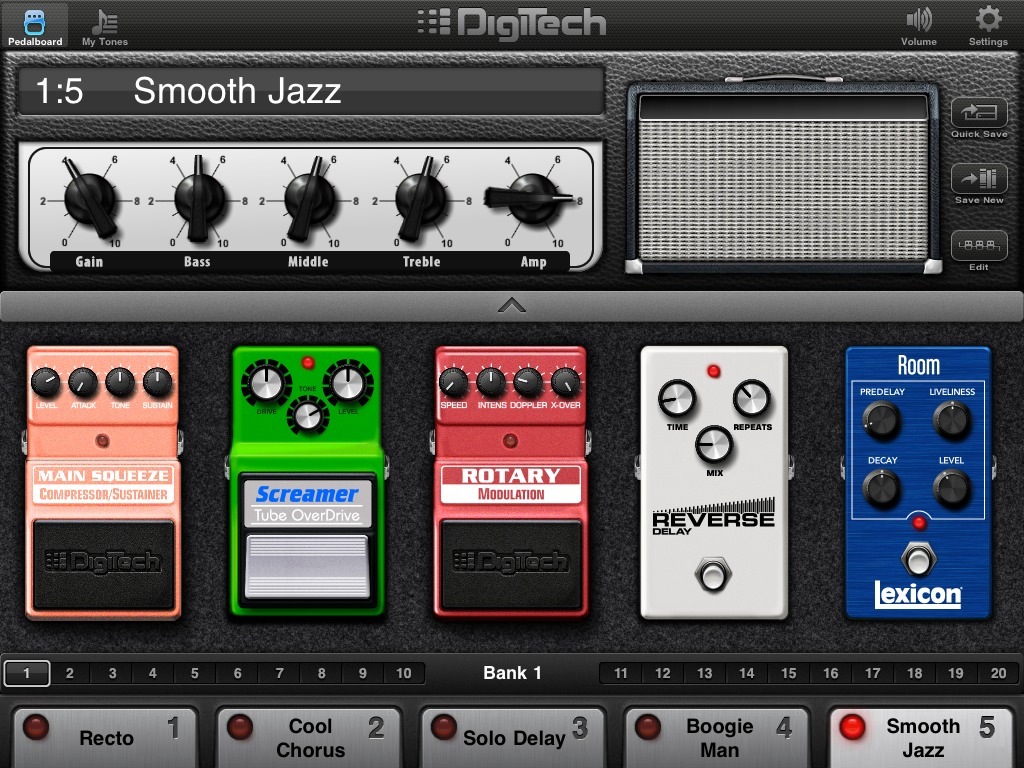
Task: Switch to bank 15
Action: [788, 673]
